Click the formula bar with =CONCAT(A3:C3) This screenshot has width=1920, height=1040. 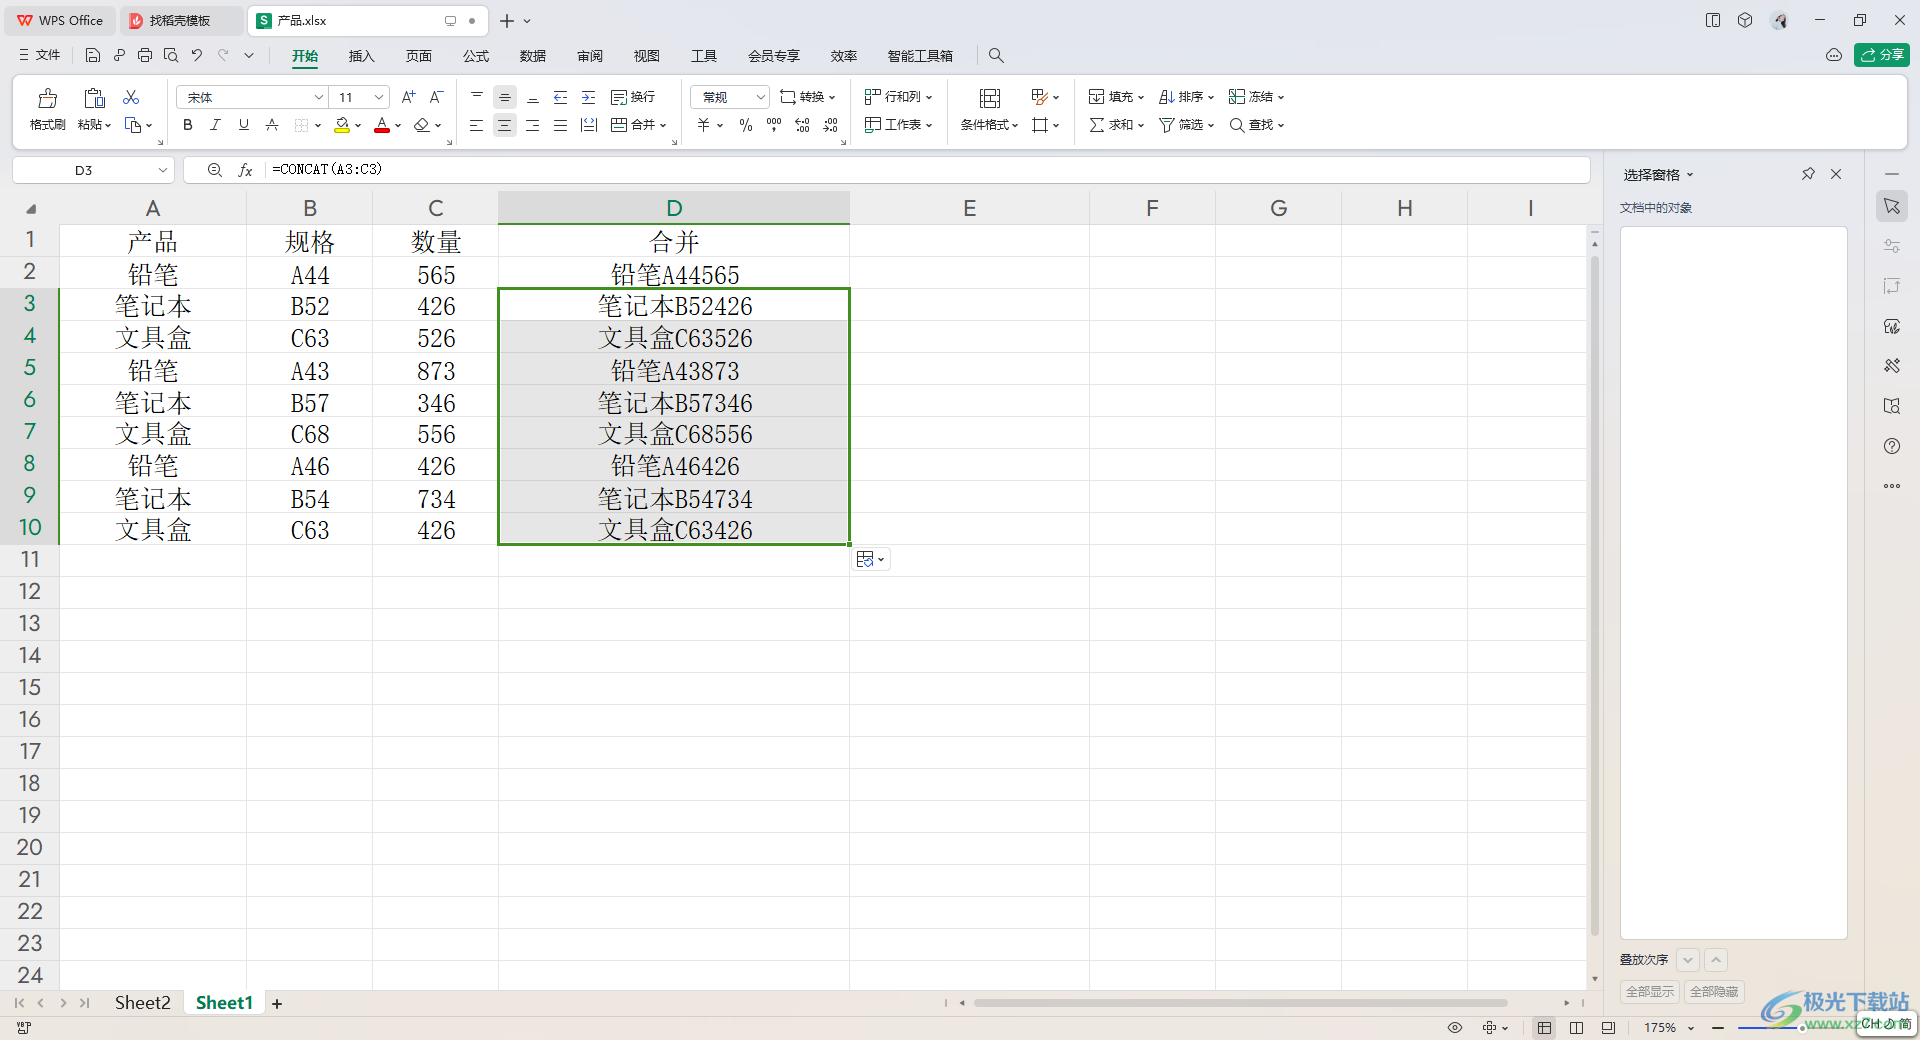[x=928, y=170]
